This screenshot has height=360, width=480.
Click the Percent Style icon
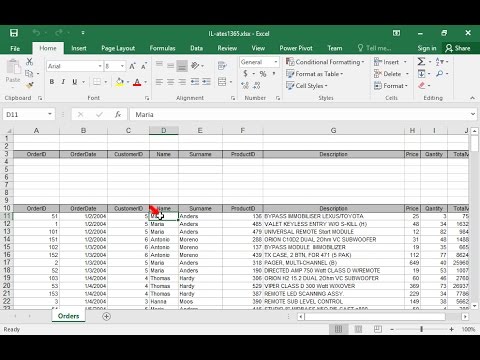[x=263, y=74]
